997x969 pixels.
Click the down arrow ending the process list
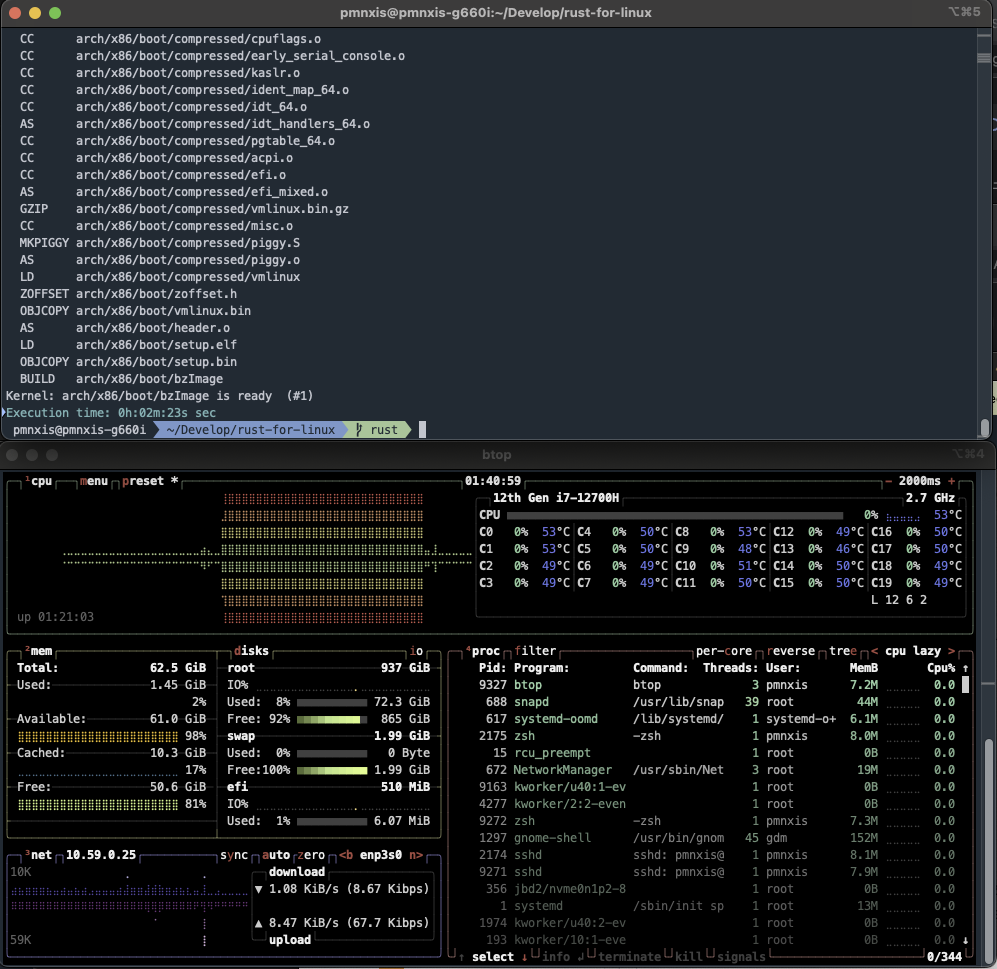click(965, 940)
